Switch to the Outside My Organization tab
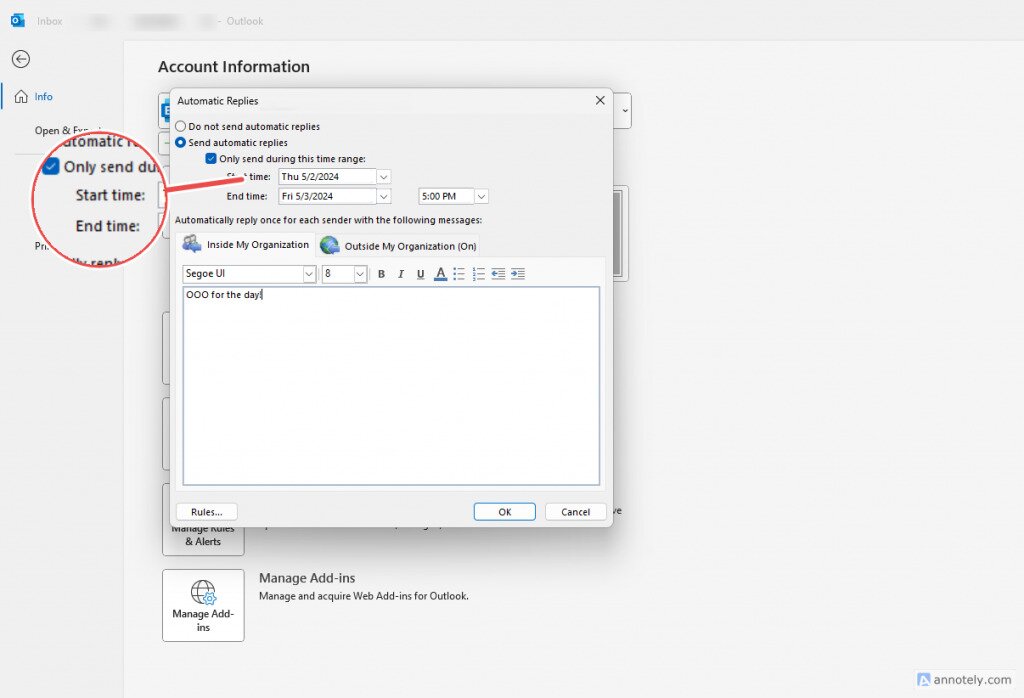This screenshot has width=1024, height=698. click(399, 244)
